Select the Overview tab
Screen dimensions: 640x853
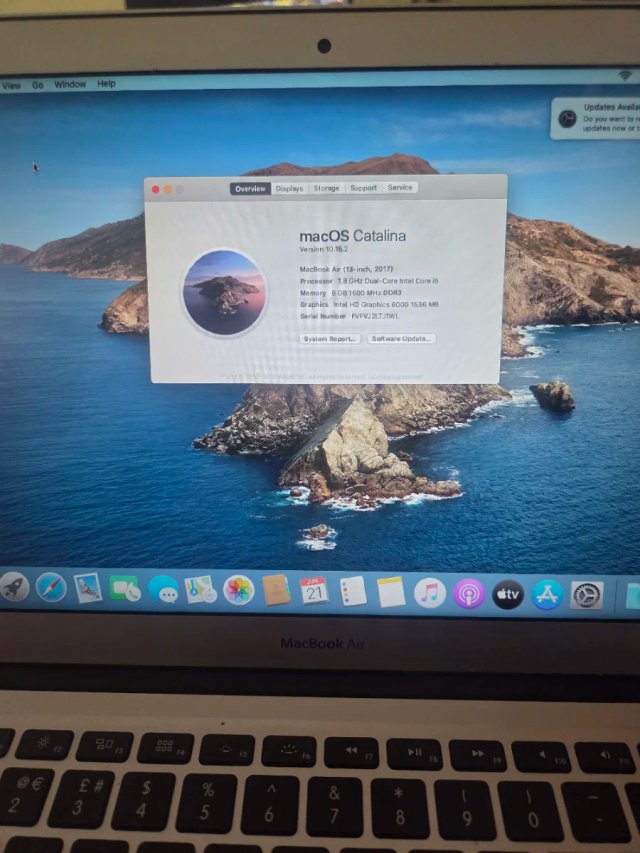[250, 189]
